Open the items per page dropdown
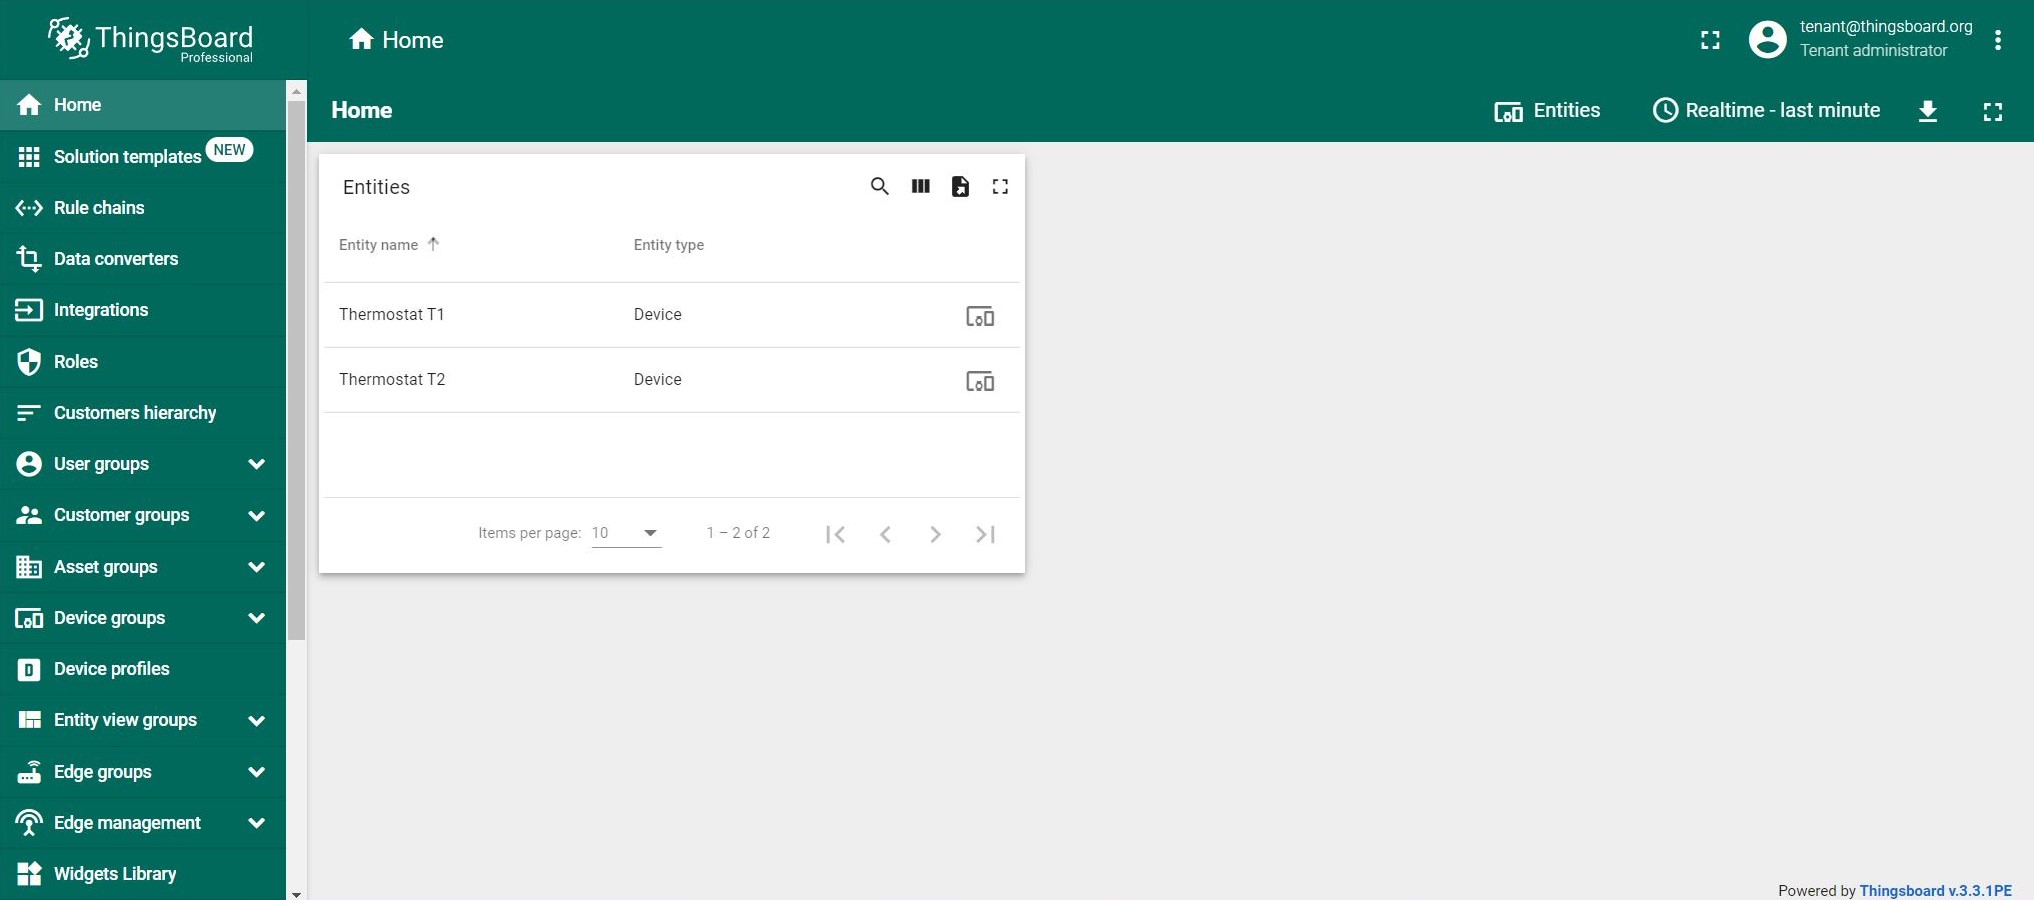Image resolution: width=2034 pixels, height=900 pixels. click(x=625, y=533)
